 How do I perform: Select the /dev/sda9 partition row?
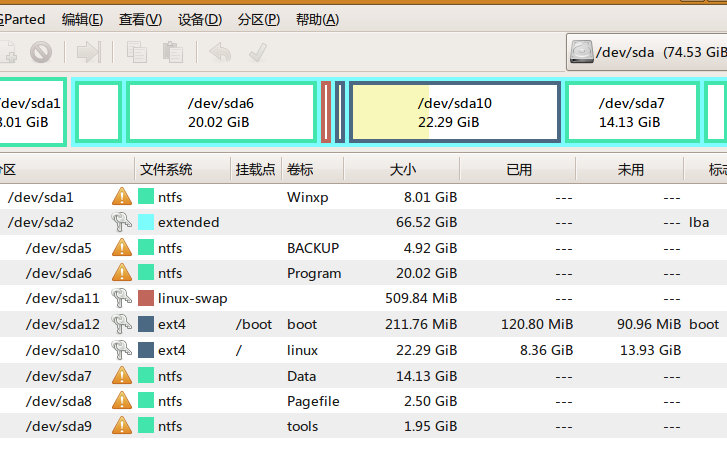pyautogui.click(x=364, y=426)
